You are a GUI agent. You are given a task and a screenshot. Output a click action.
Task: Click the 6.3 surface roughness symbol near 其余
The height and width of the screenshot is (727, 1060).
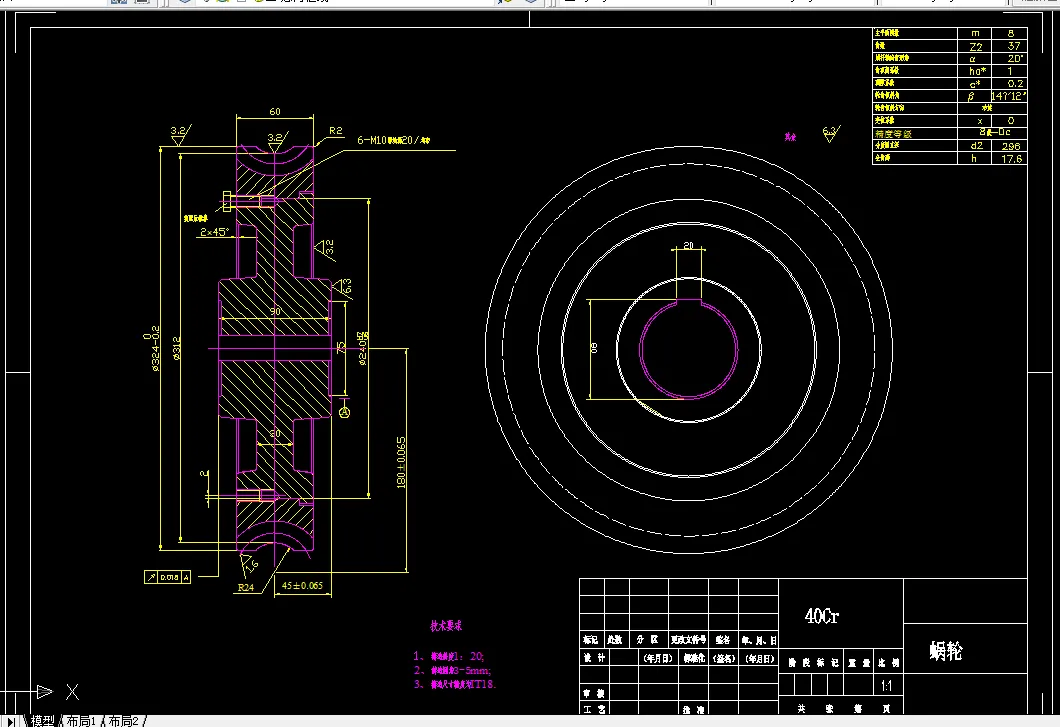click(830, 133)
